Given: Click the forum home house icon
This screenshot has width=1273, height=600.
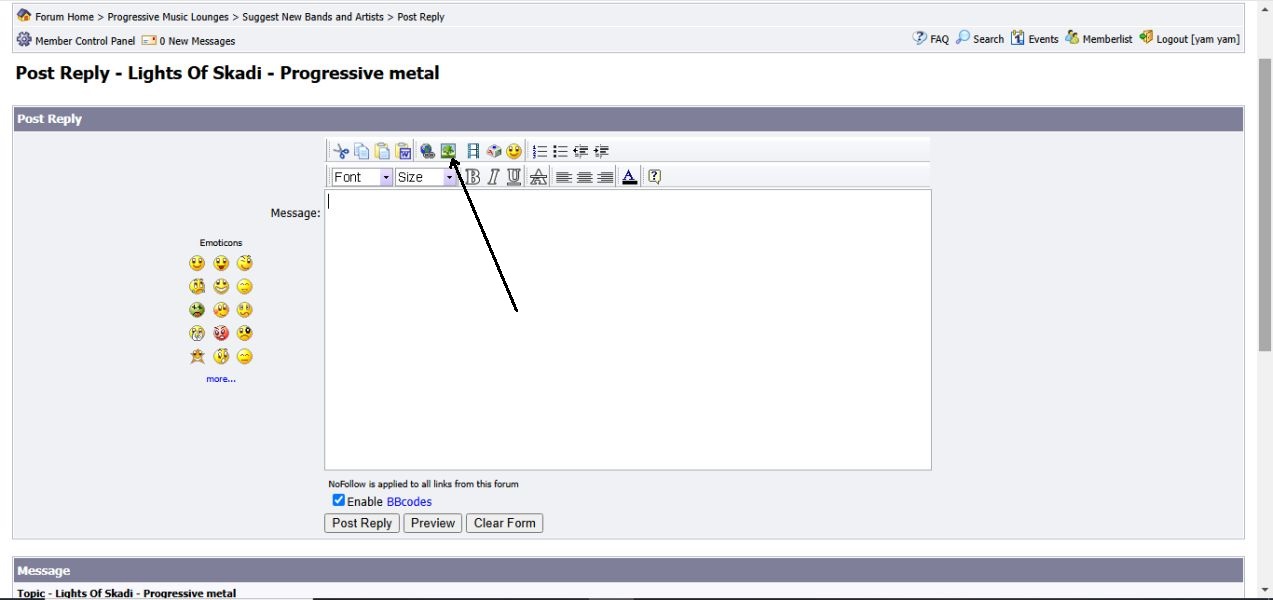Looking at the screenshot, I should pos(24,16).
